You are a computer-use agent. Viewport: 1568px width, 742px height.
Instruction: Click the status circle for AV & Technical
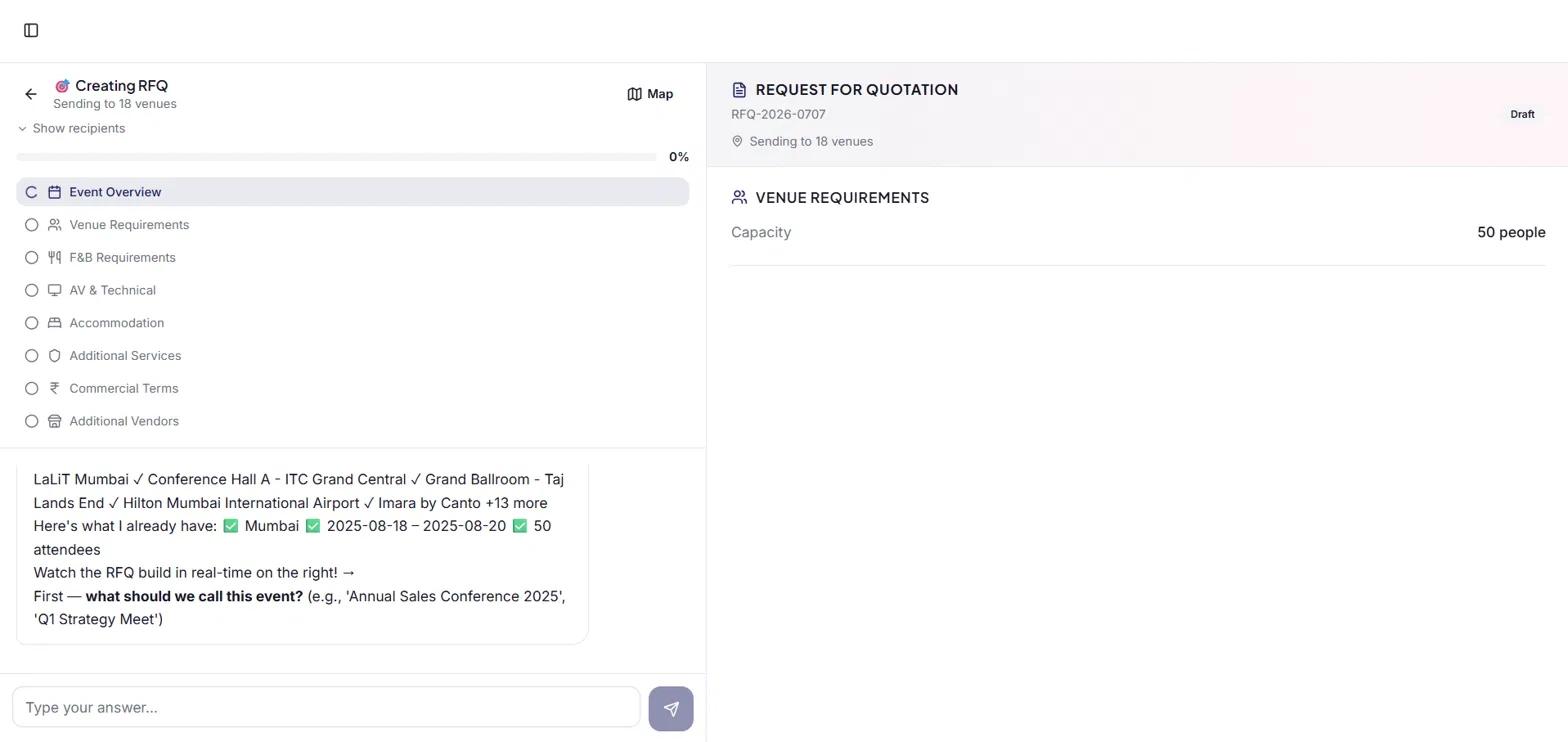tap(32, 290)
